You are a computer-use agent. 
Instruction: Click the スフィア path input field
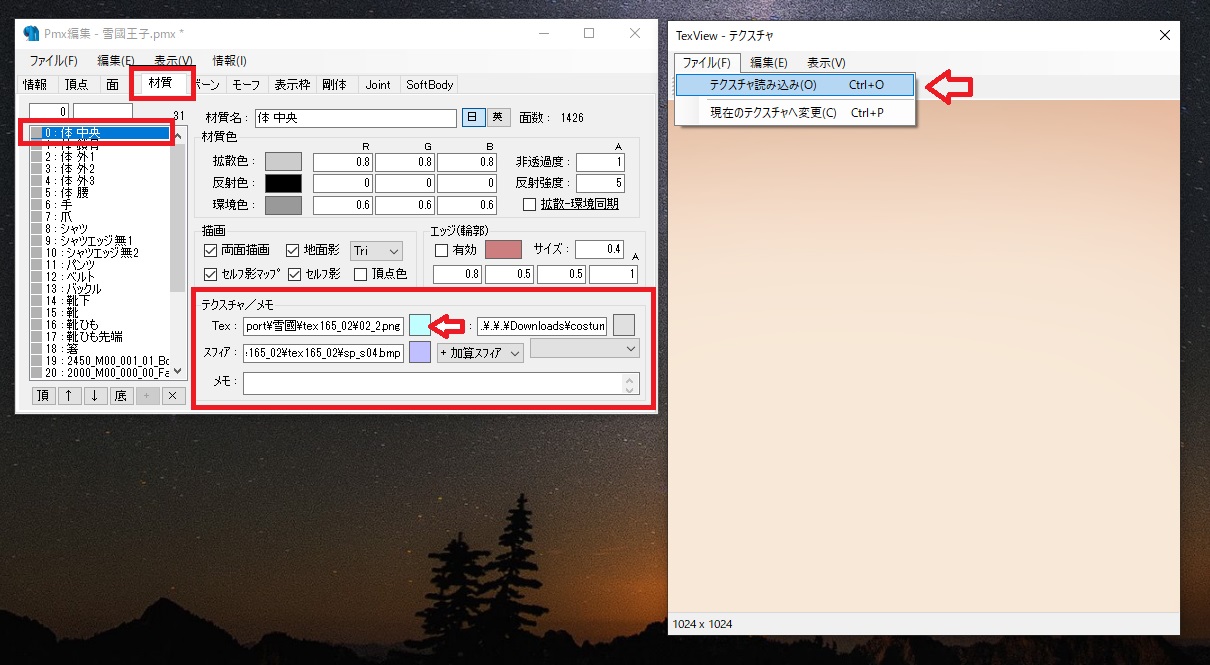(x=323, y=352)
